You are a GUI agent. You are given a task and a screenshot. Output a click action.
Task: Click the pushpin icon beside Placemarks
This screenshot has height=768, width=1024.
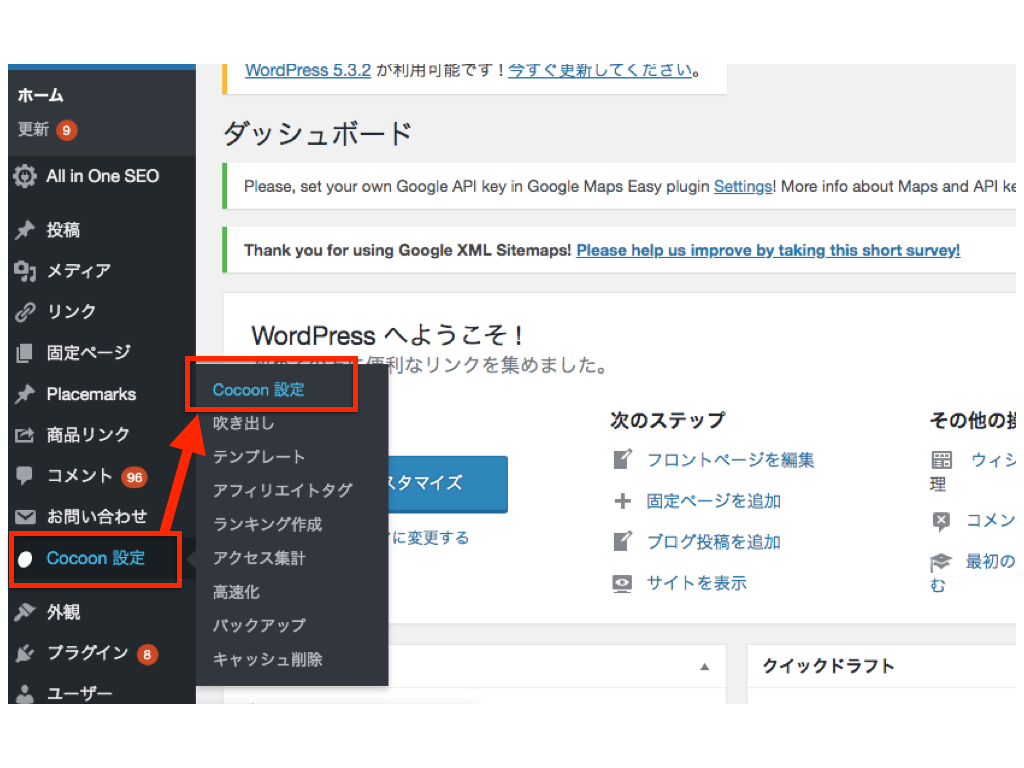(25, 394)
